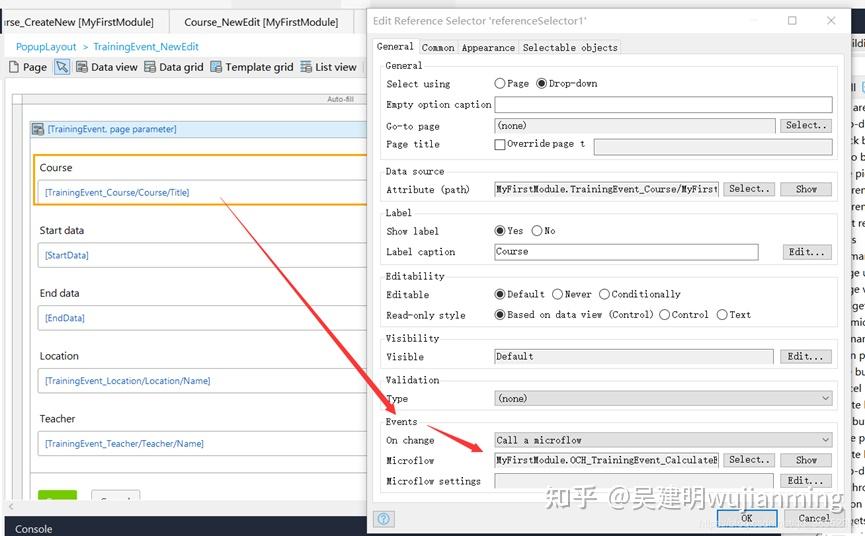Open the On change event dropdown
The image size is (865, 536).
click(663, 440)
